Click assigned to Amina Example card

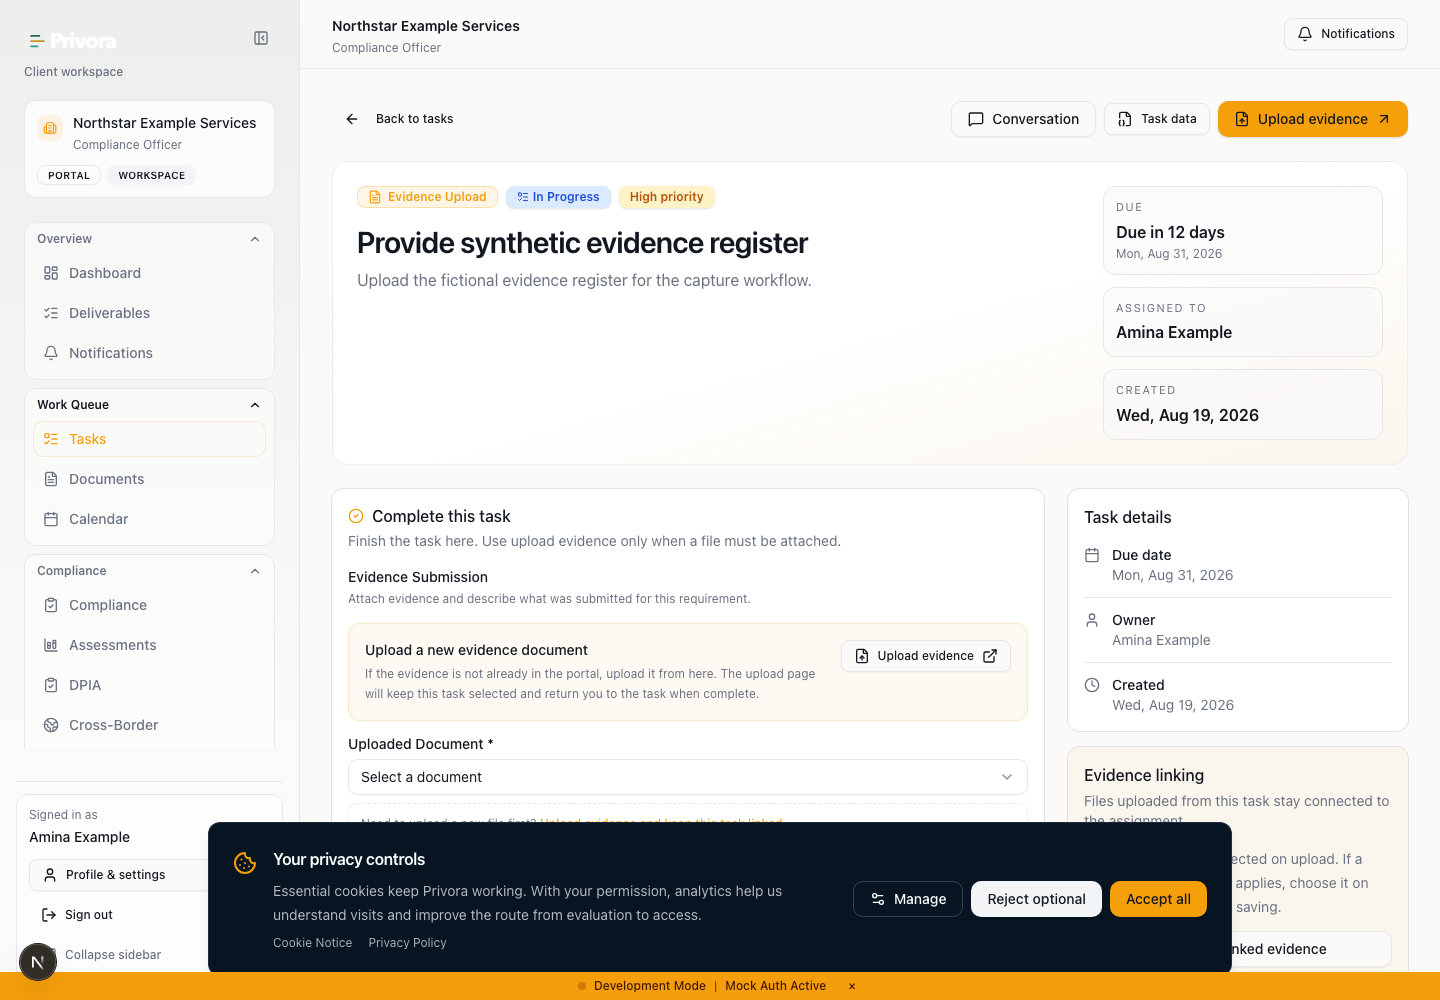tap(1243, 322)
